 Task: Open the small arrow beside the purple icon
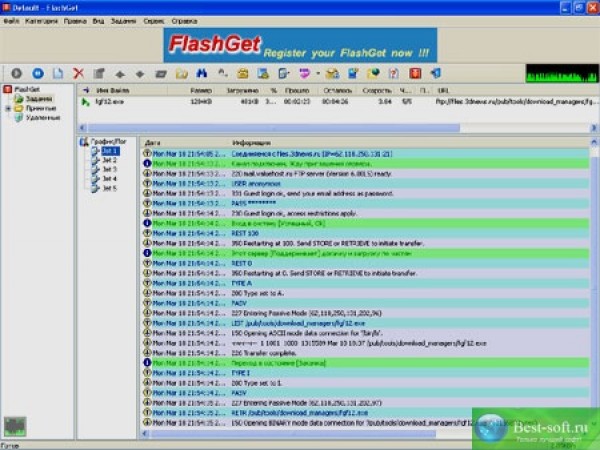pyautogui.click(x=318, y=73)
